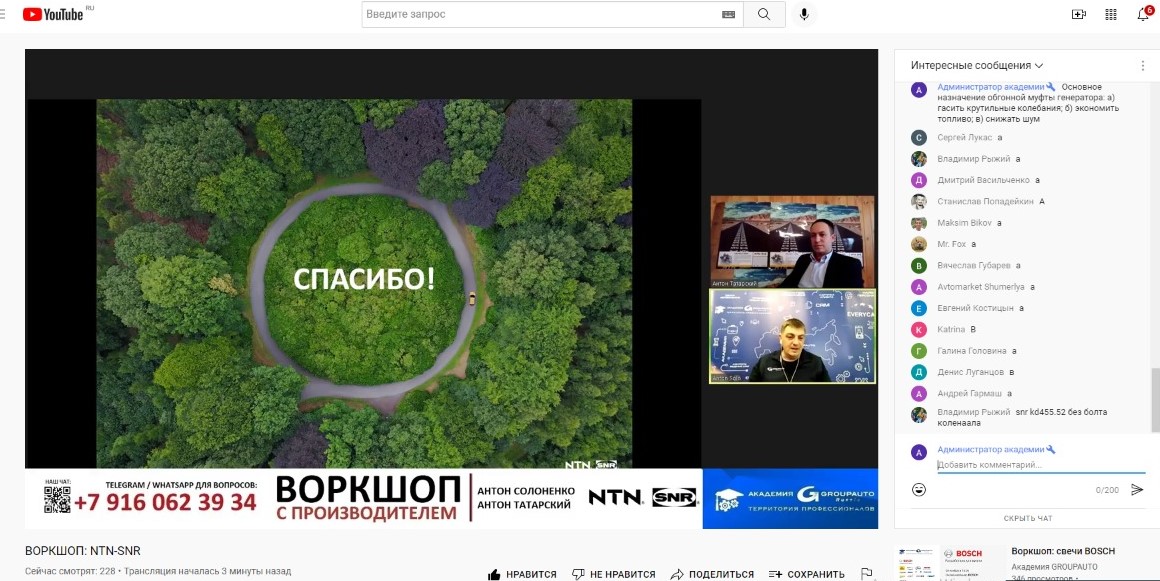The width and height of the screenshot is (1160, 581).
Task: Click the name Денис Луганцов in chat
Action: (x=971, y=372)
